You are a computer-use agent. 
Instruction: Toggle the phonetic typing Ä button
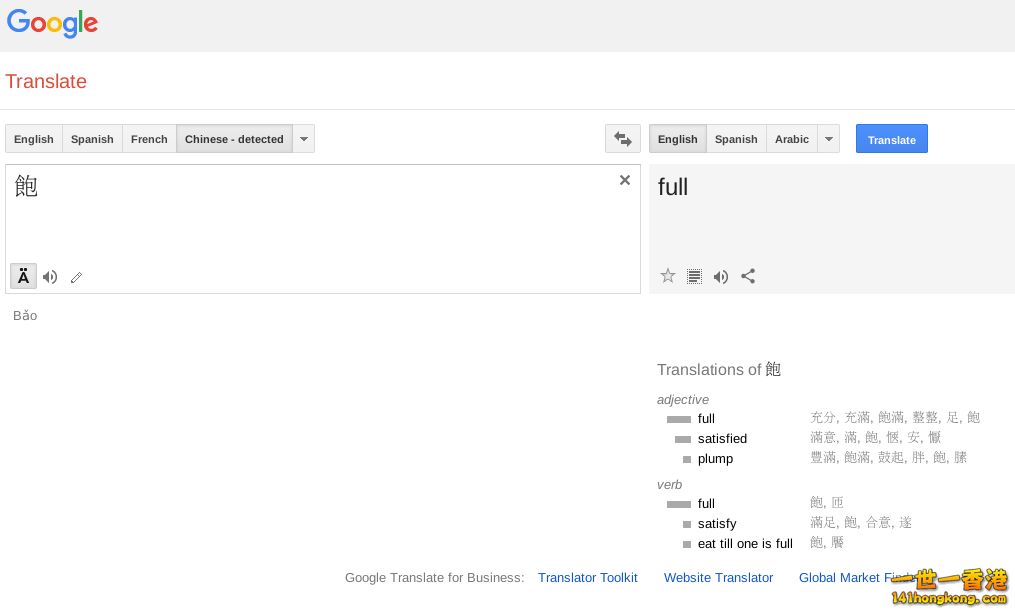coord(23,277)
